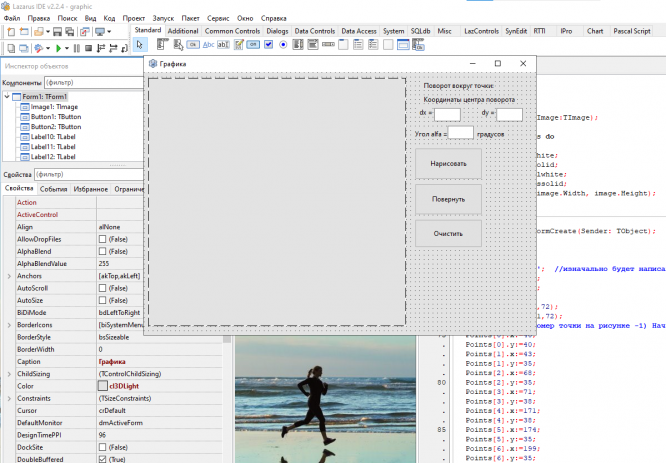666x463 pixels.
Task: Expand the Constraints property node
Action: point(9,398)
